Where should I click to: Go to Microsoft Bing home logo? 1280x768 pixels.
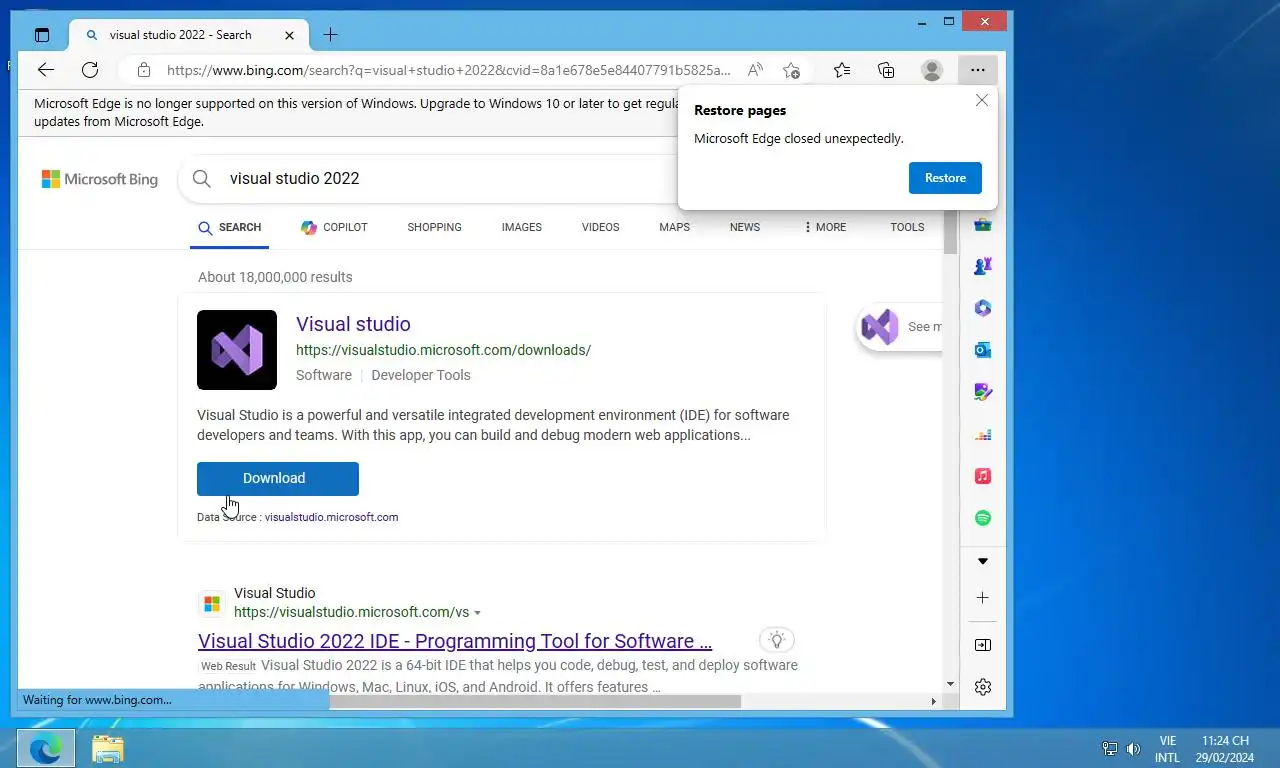tap(100, 179)
